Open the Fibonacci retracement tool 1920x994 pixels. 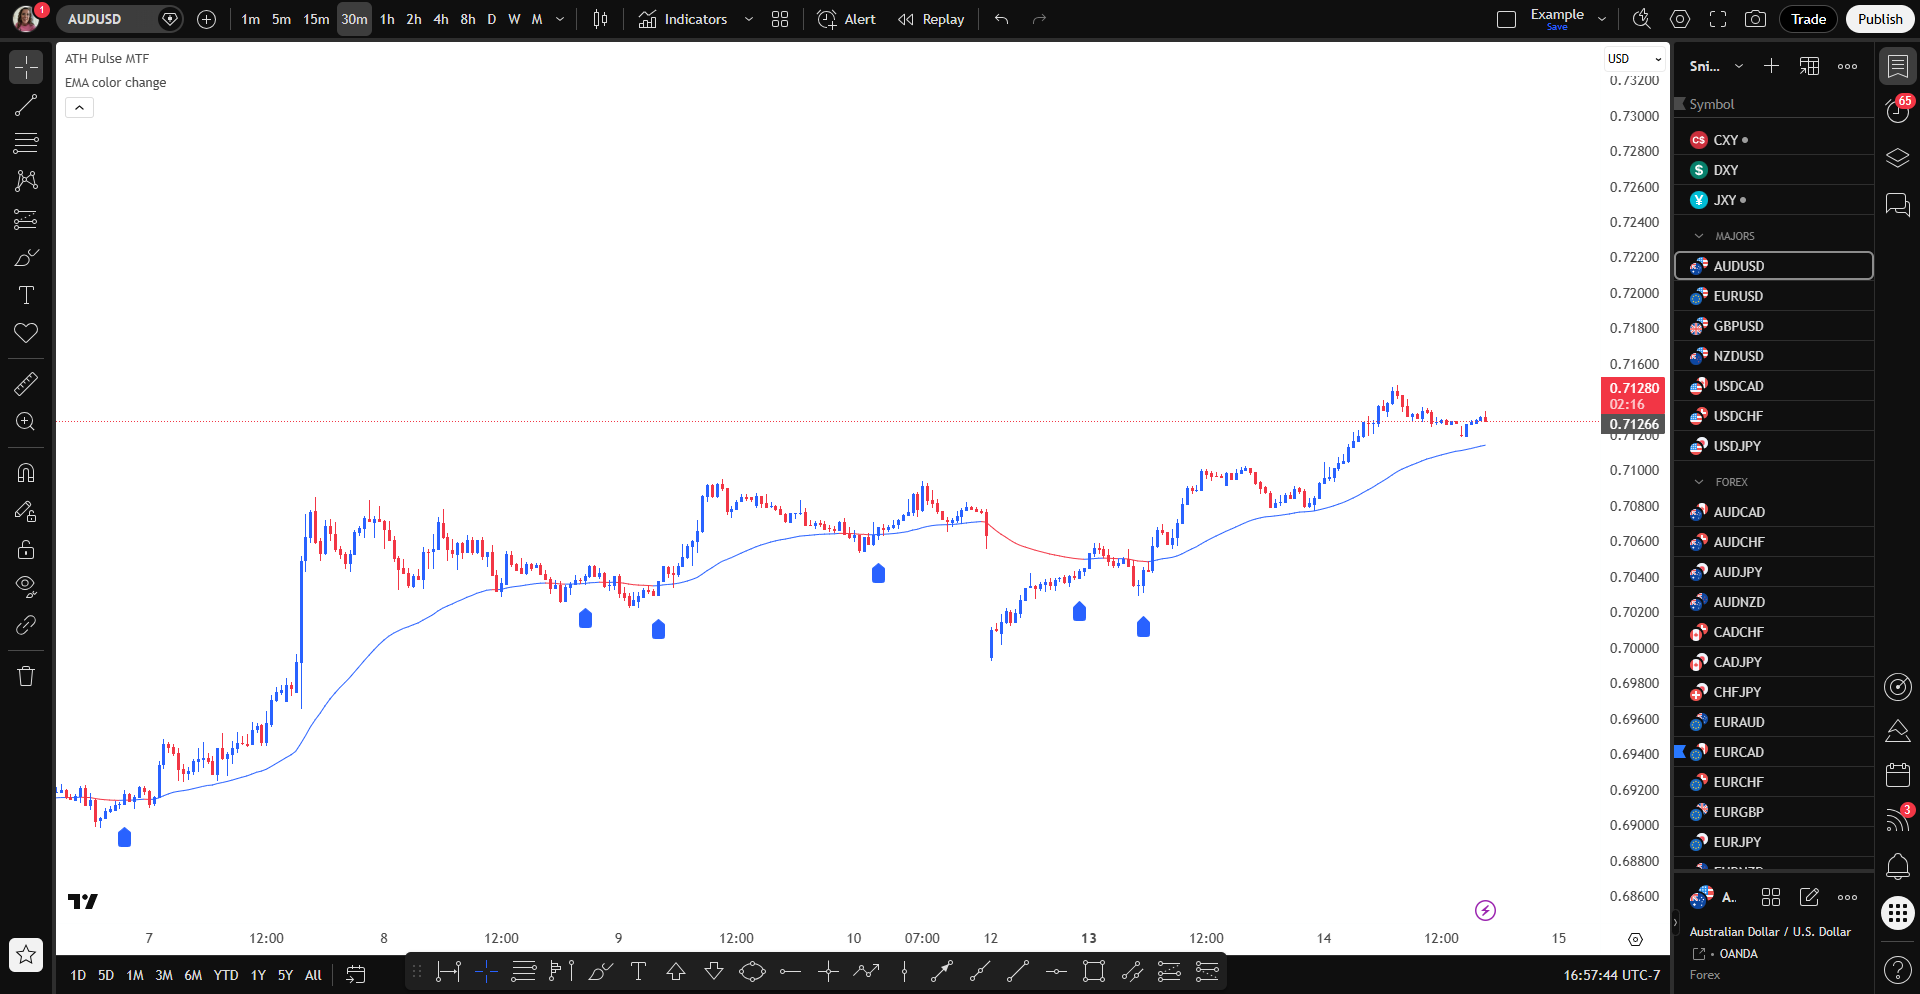[25, 143]
